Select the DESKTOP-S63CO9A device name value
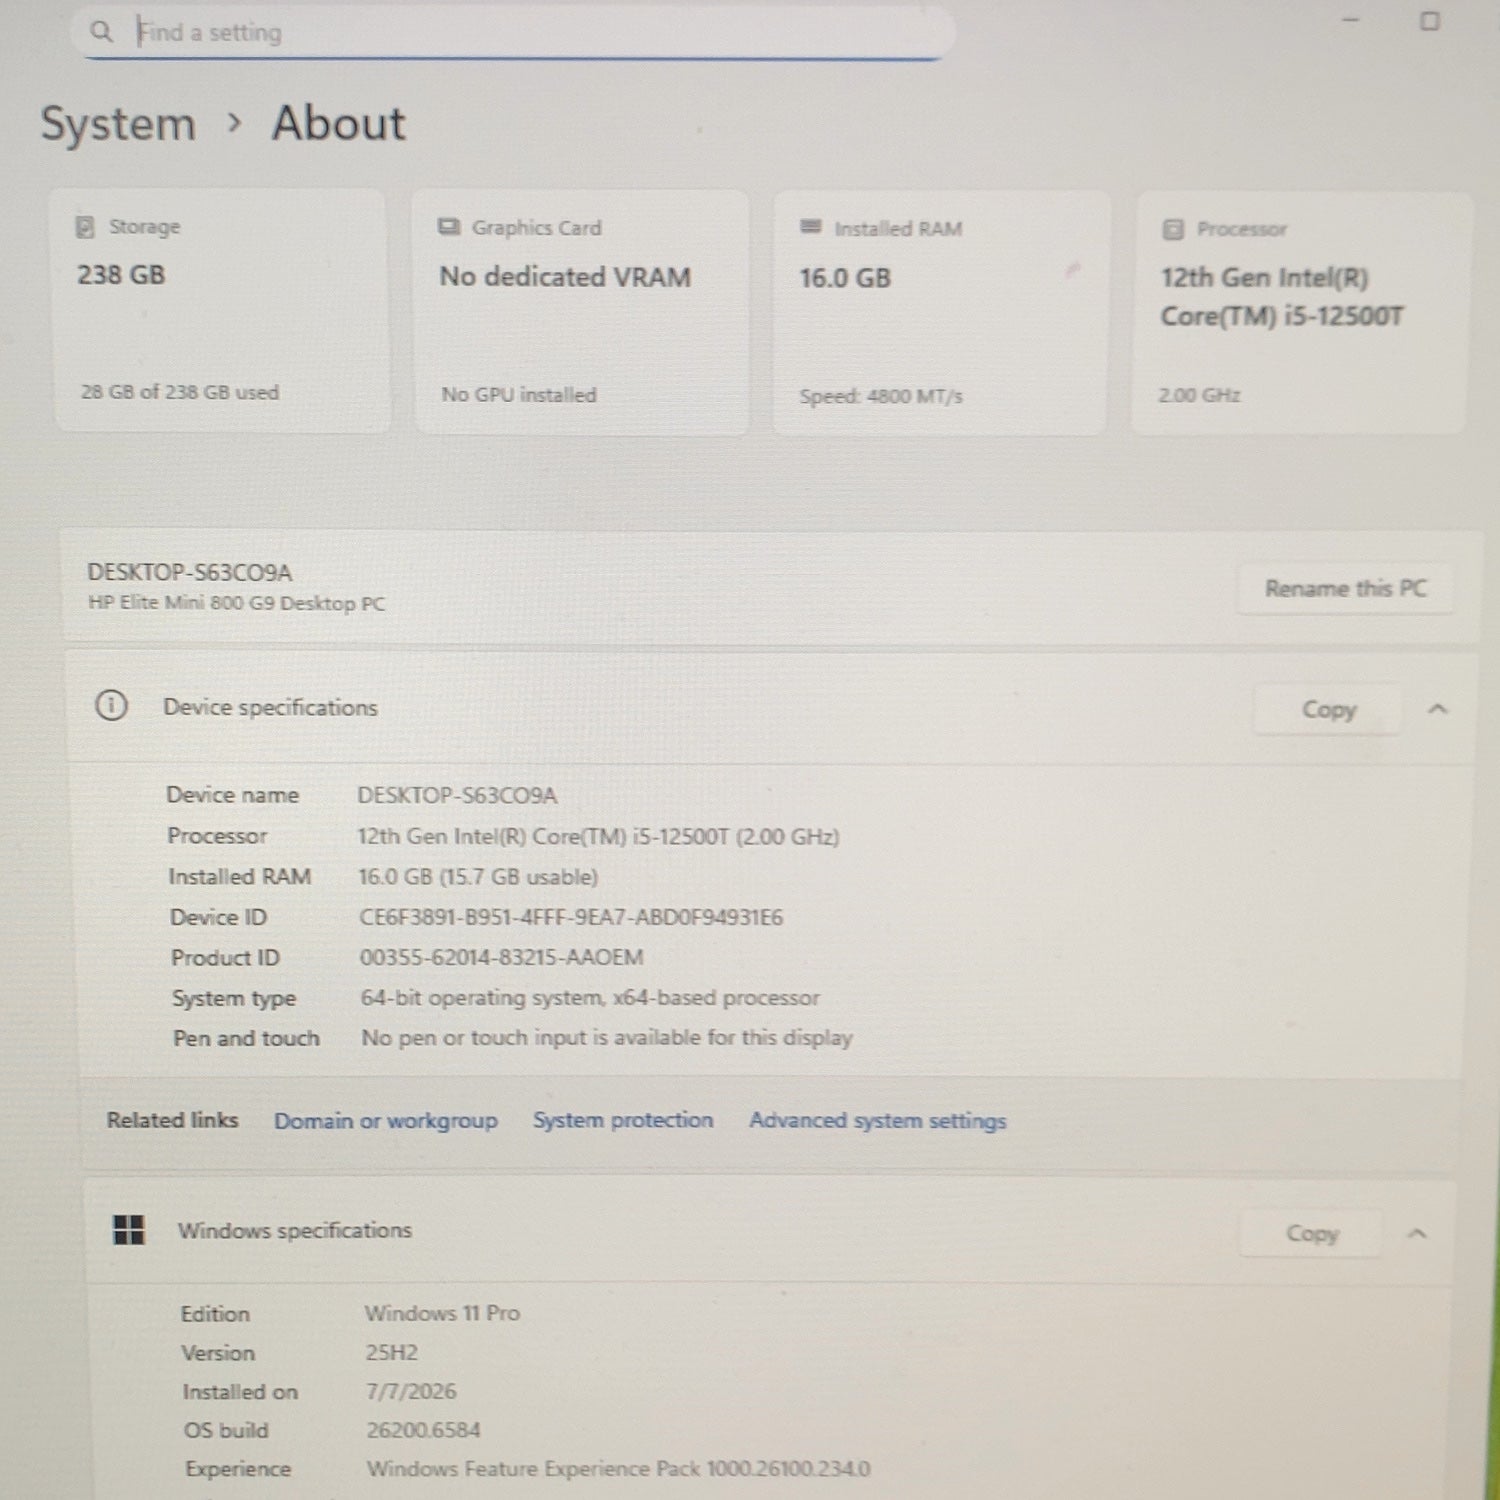Viewport: 1500px width, 1500px height. tap(457, 796)
